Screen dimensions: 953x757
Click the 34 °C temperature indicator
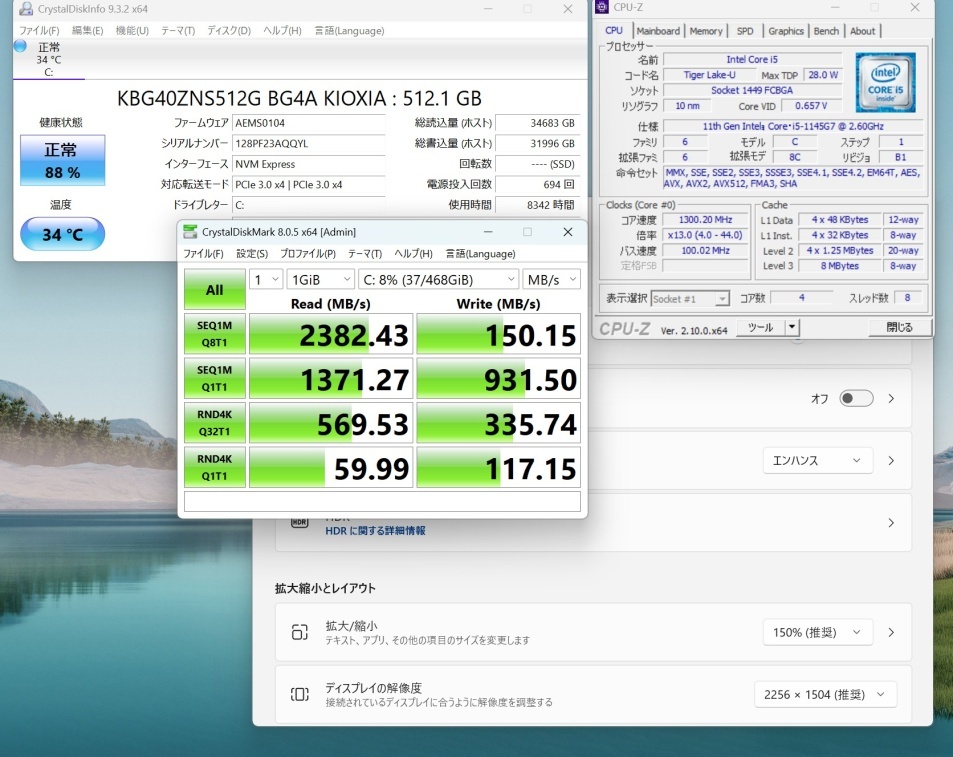pos(62,234)
